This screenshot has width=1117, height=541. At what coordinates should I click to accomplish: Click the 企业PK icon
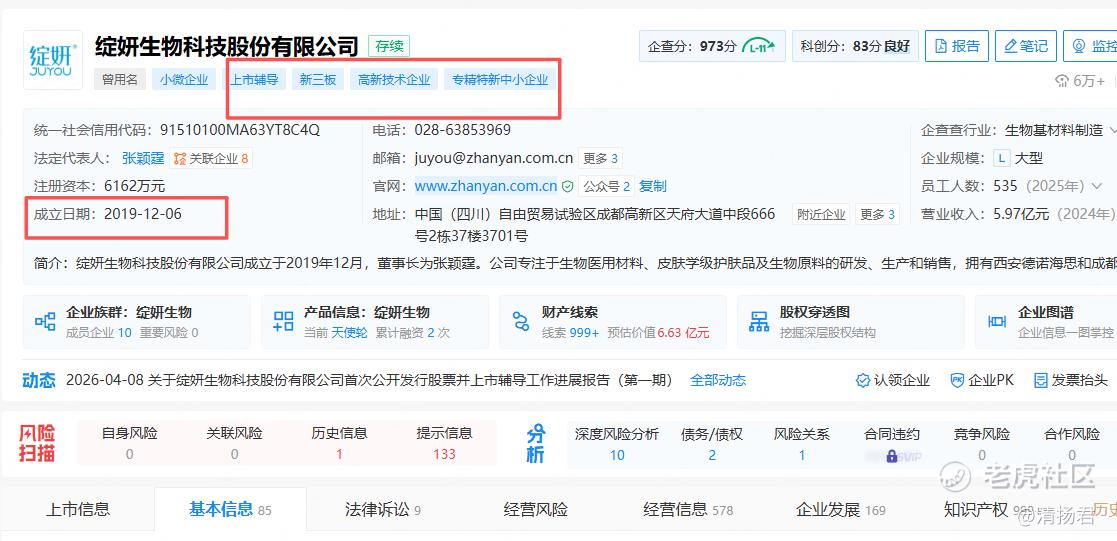[957, 381]
